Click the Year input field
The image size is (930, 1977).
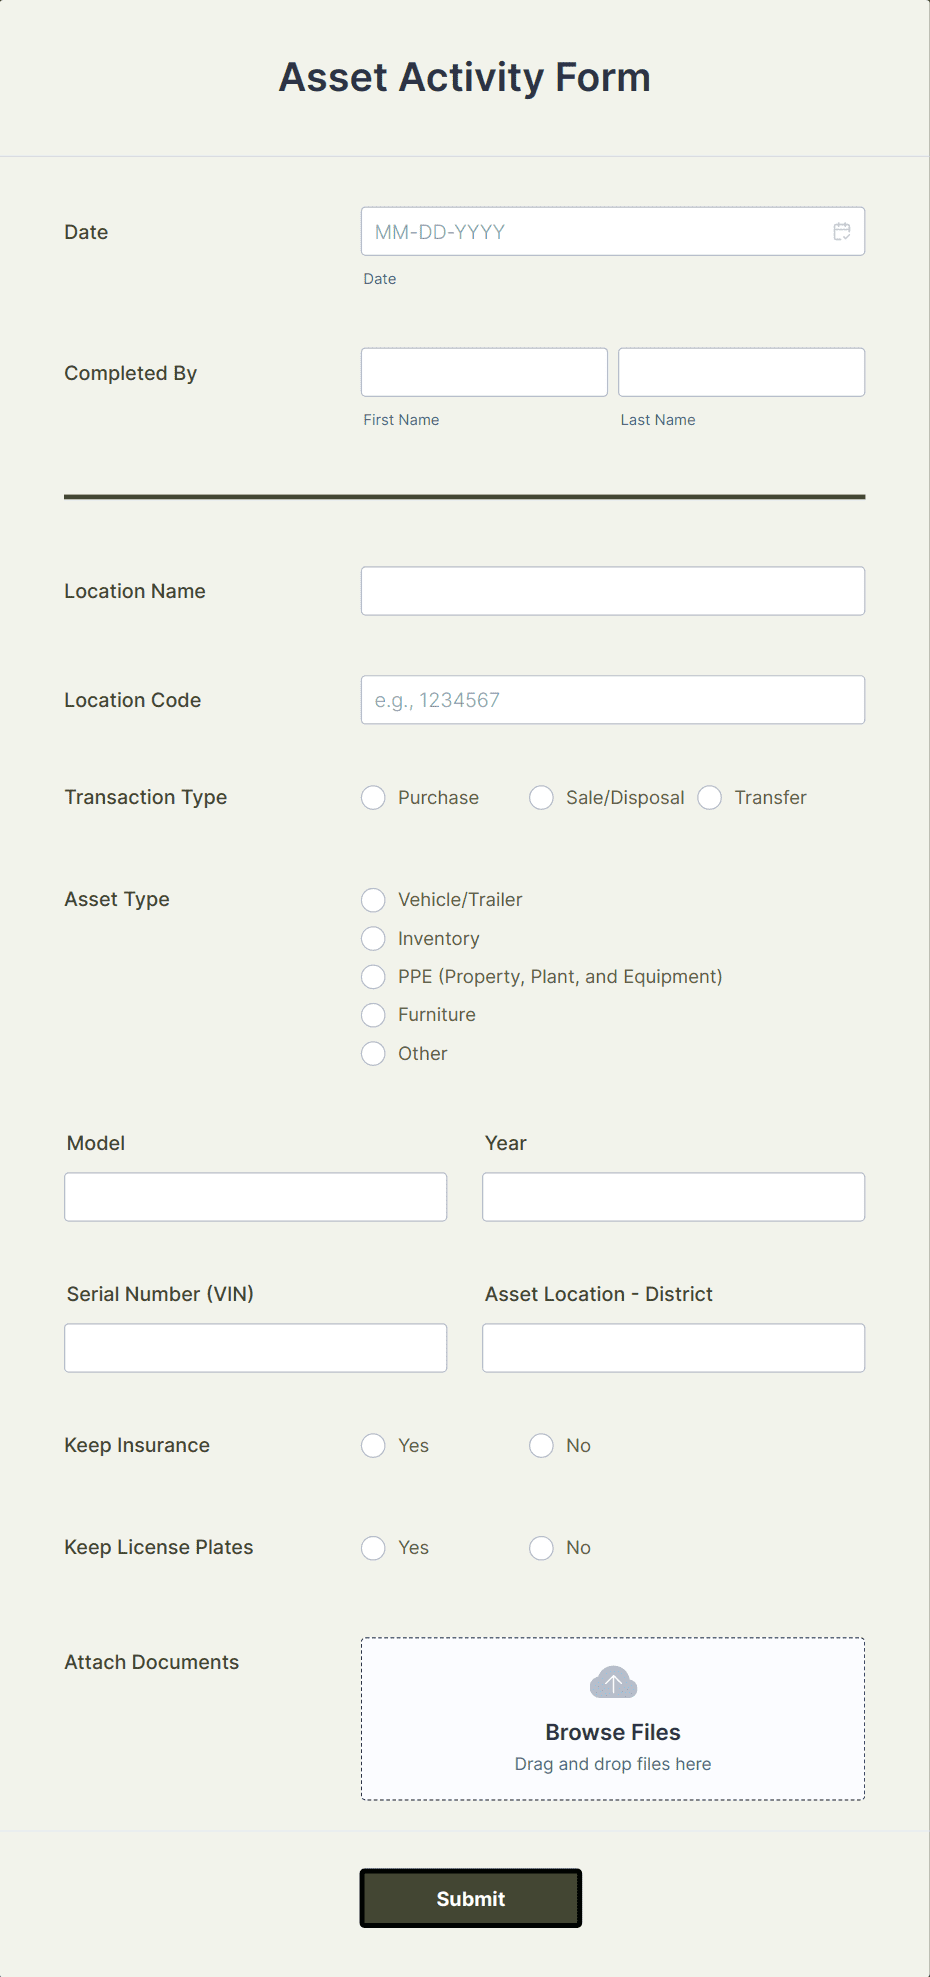click(x=673, y=1197)
